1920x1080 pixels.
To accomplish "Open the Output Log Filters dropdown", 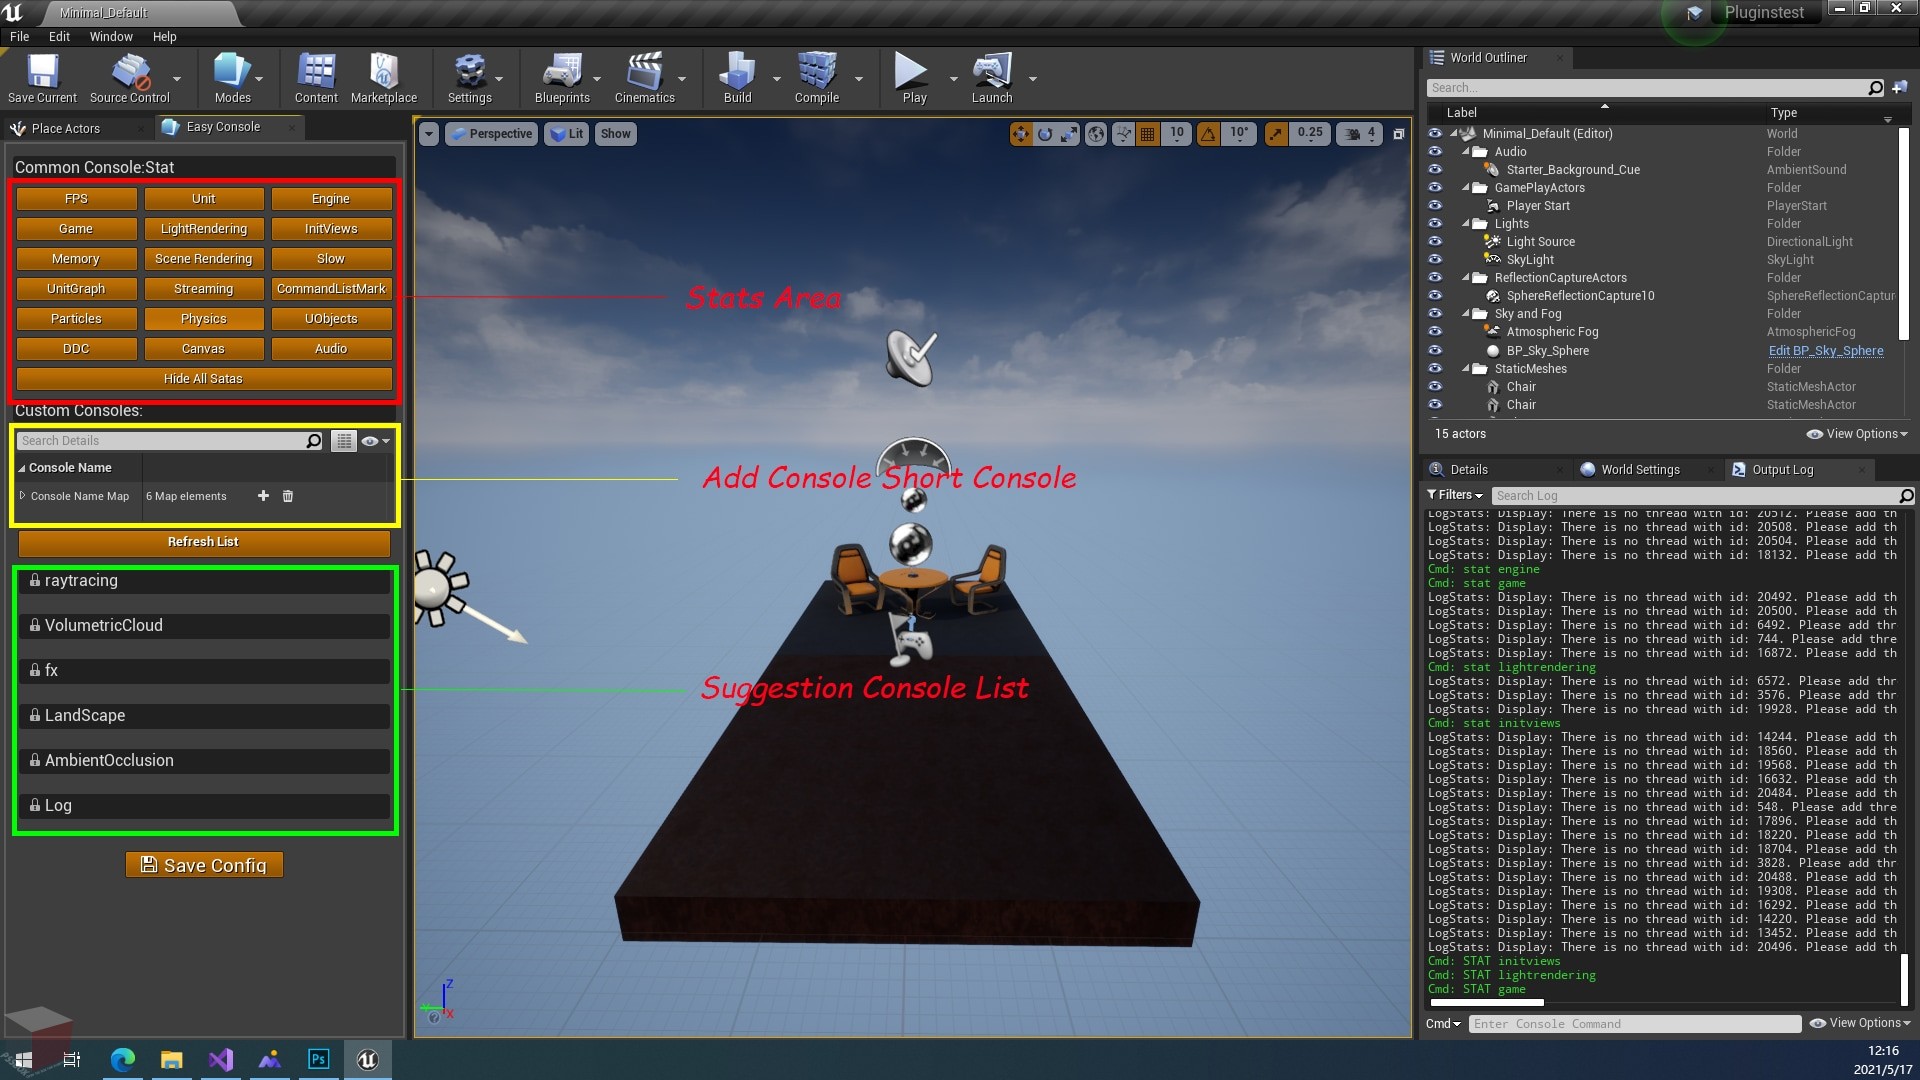I will (1455, 495).
